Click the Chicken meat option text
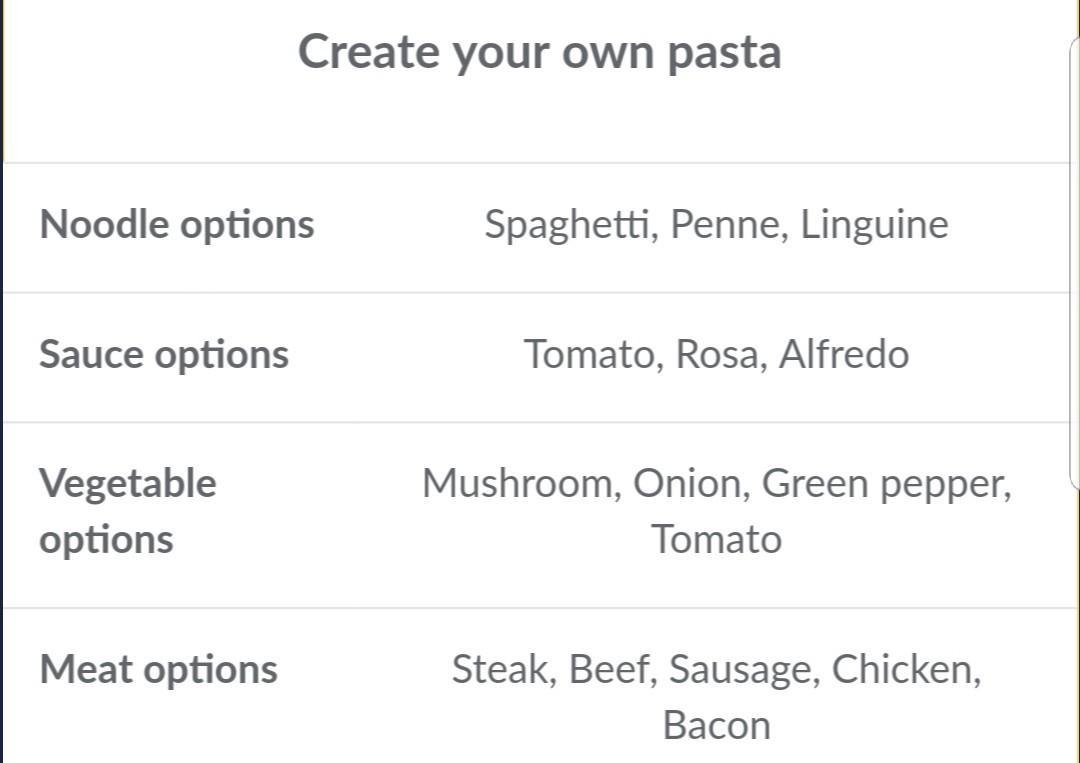1080x763 pixels. click(904, 670)
